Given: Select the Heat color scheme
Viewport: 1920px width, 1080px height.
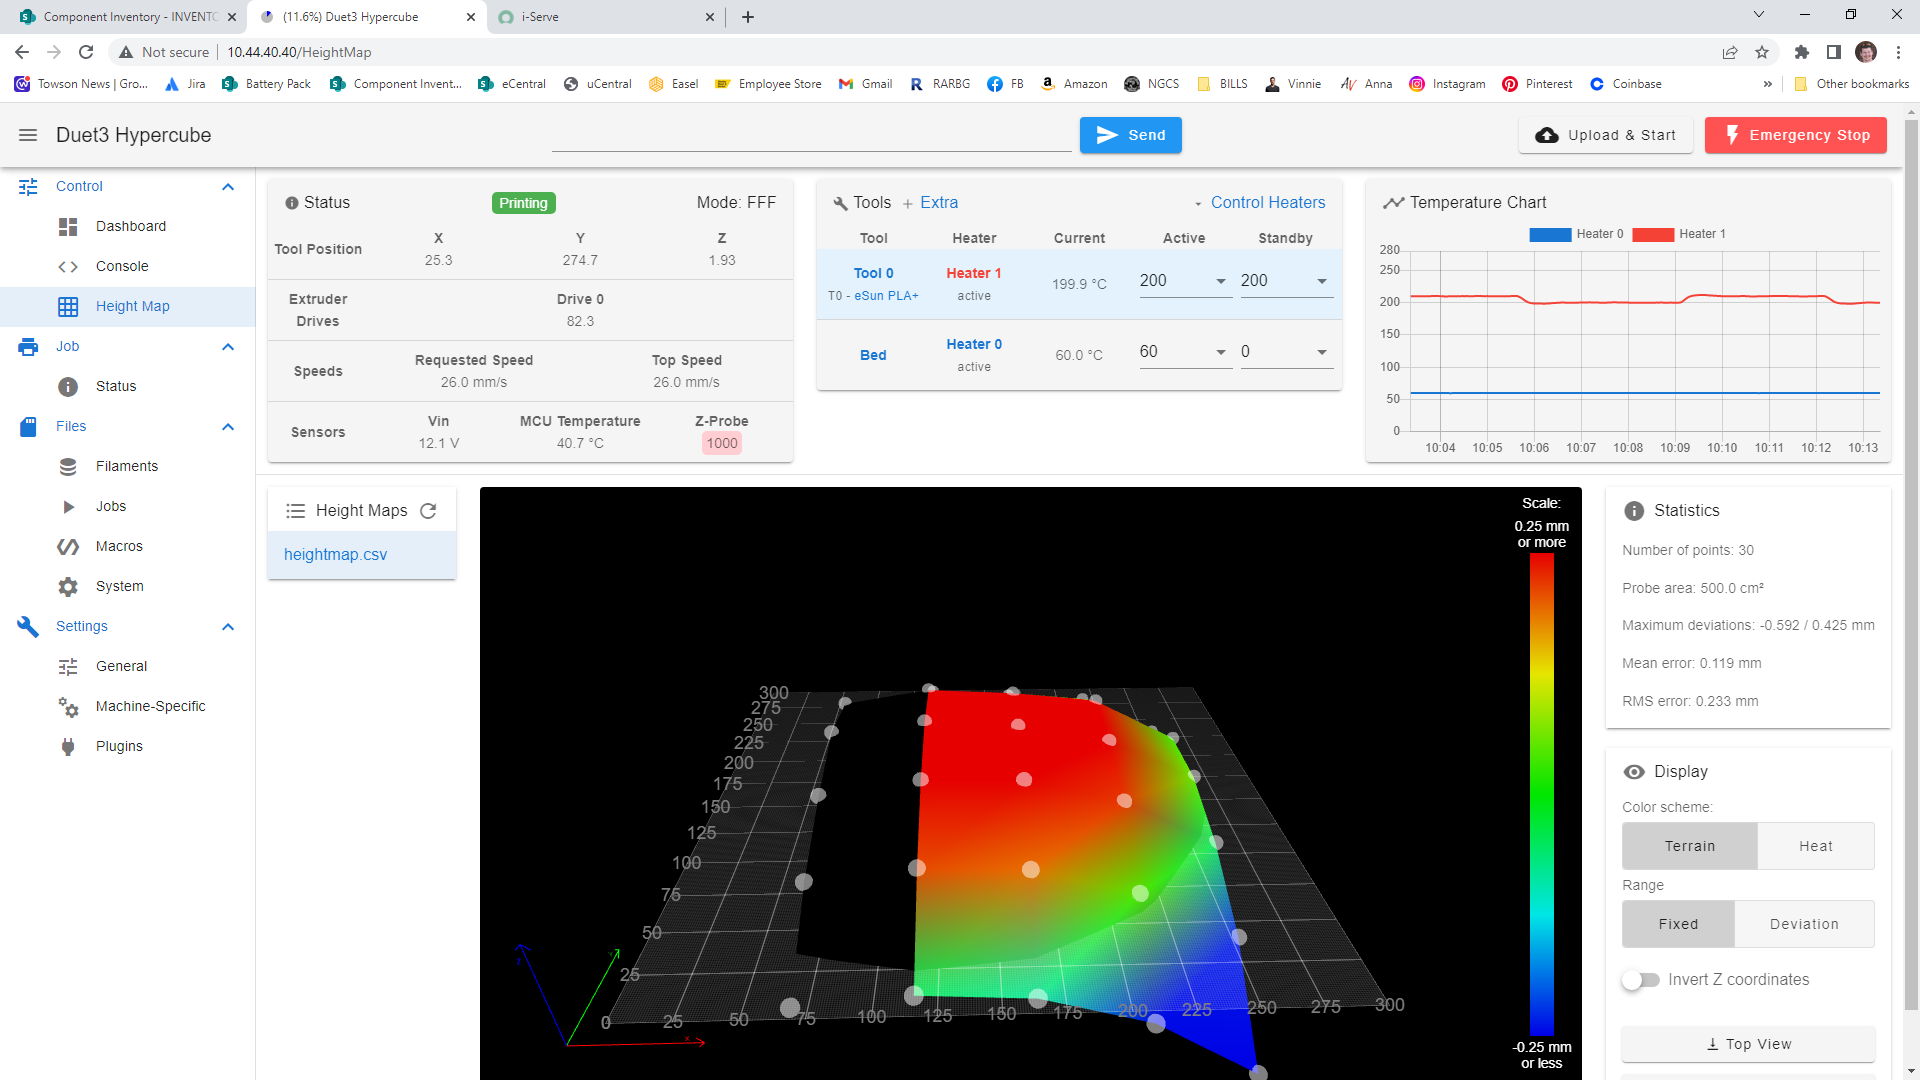Looking at the screenshot, I should (x=1815, y=846).
